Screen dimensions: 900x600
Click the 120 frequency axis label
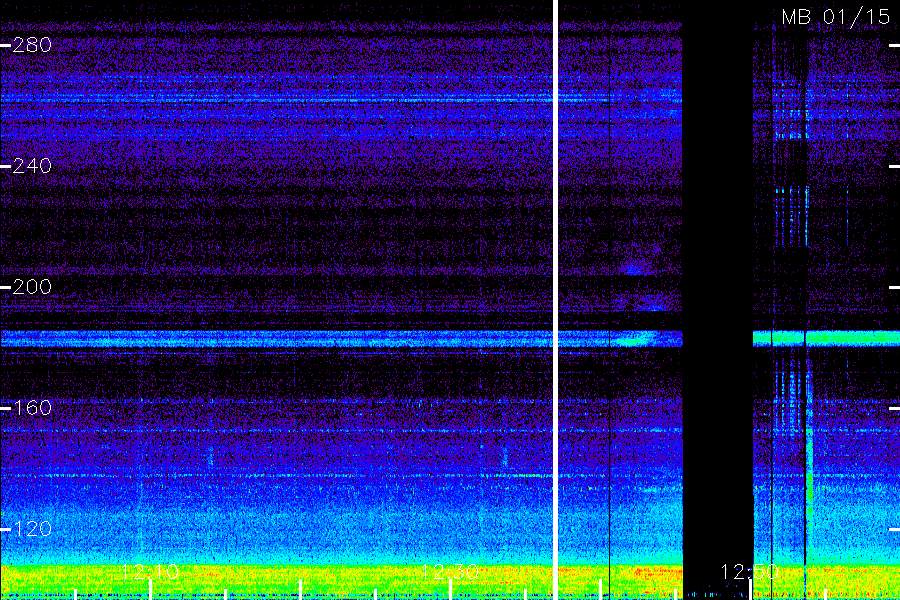point(32,529)
